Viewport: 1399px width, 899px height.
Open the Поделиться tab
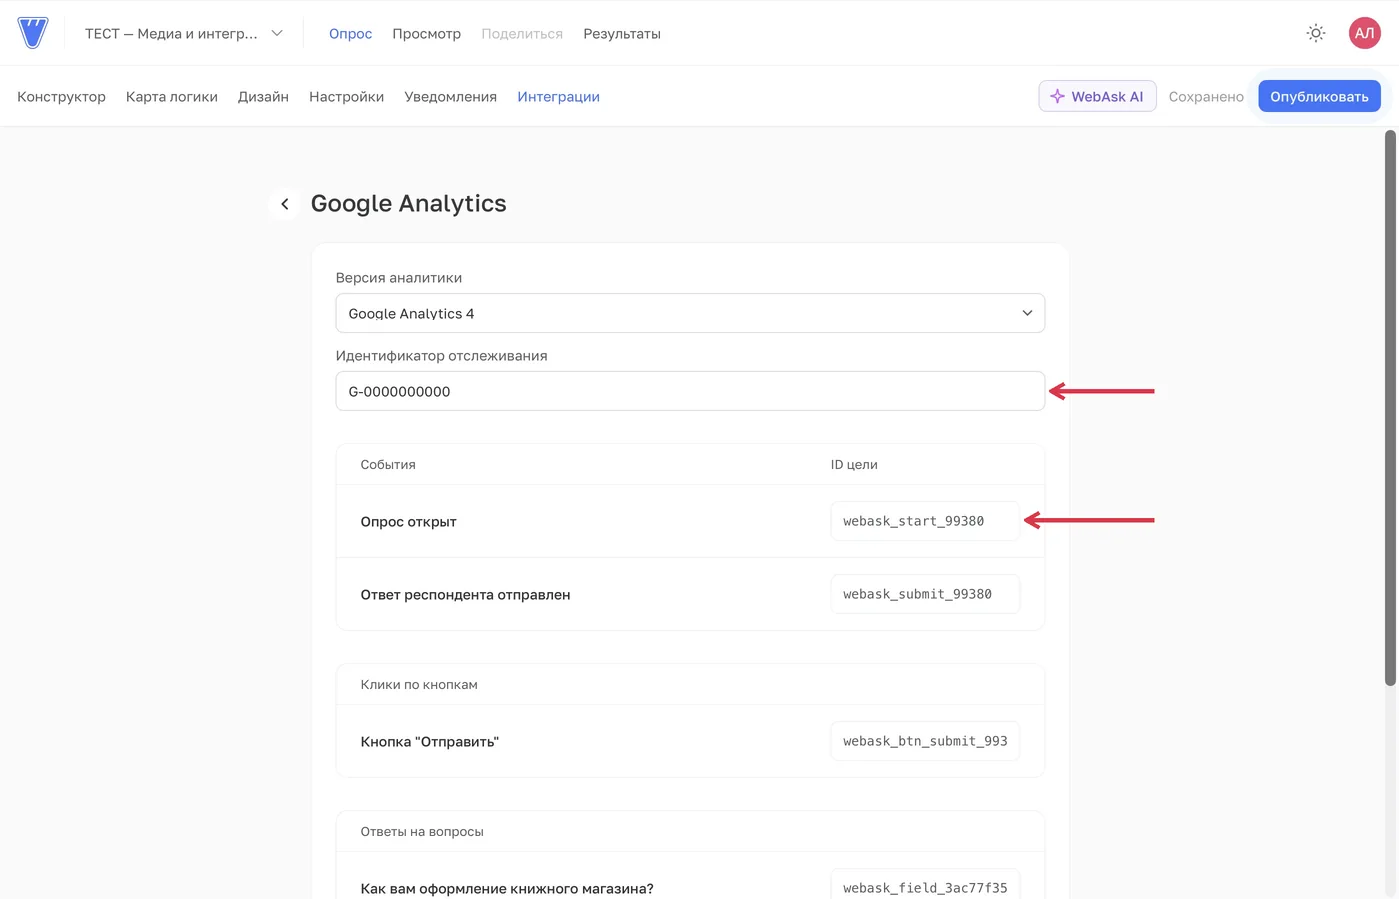tap(522, 34)
